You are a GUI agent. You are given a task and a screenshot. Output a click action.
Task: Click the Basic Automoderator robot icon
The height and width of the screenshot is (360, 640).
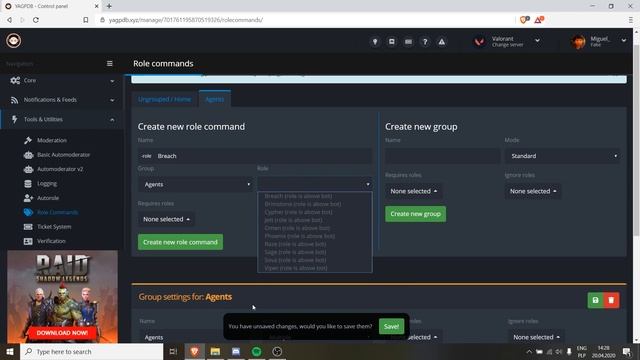(28, 155)
